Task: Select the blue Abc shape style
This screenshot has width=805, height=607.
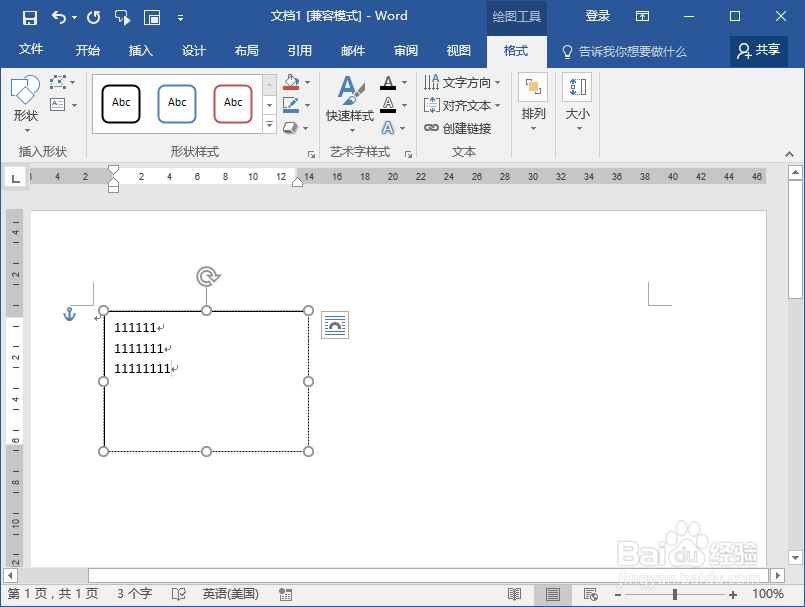Action: [177, 103]
